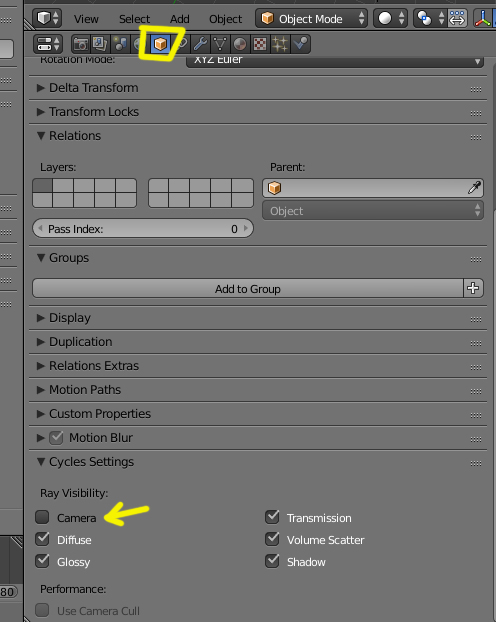Viewport: 496px width, 622px height.
Task: Enable Camera ray visibility checkbox
Action: 42,517
